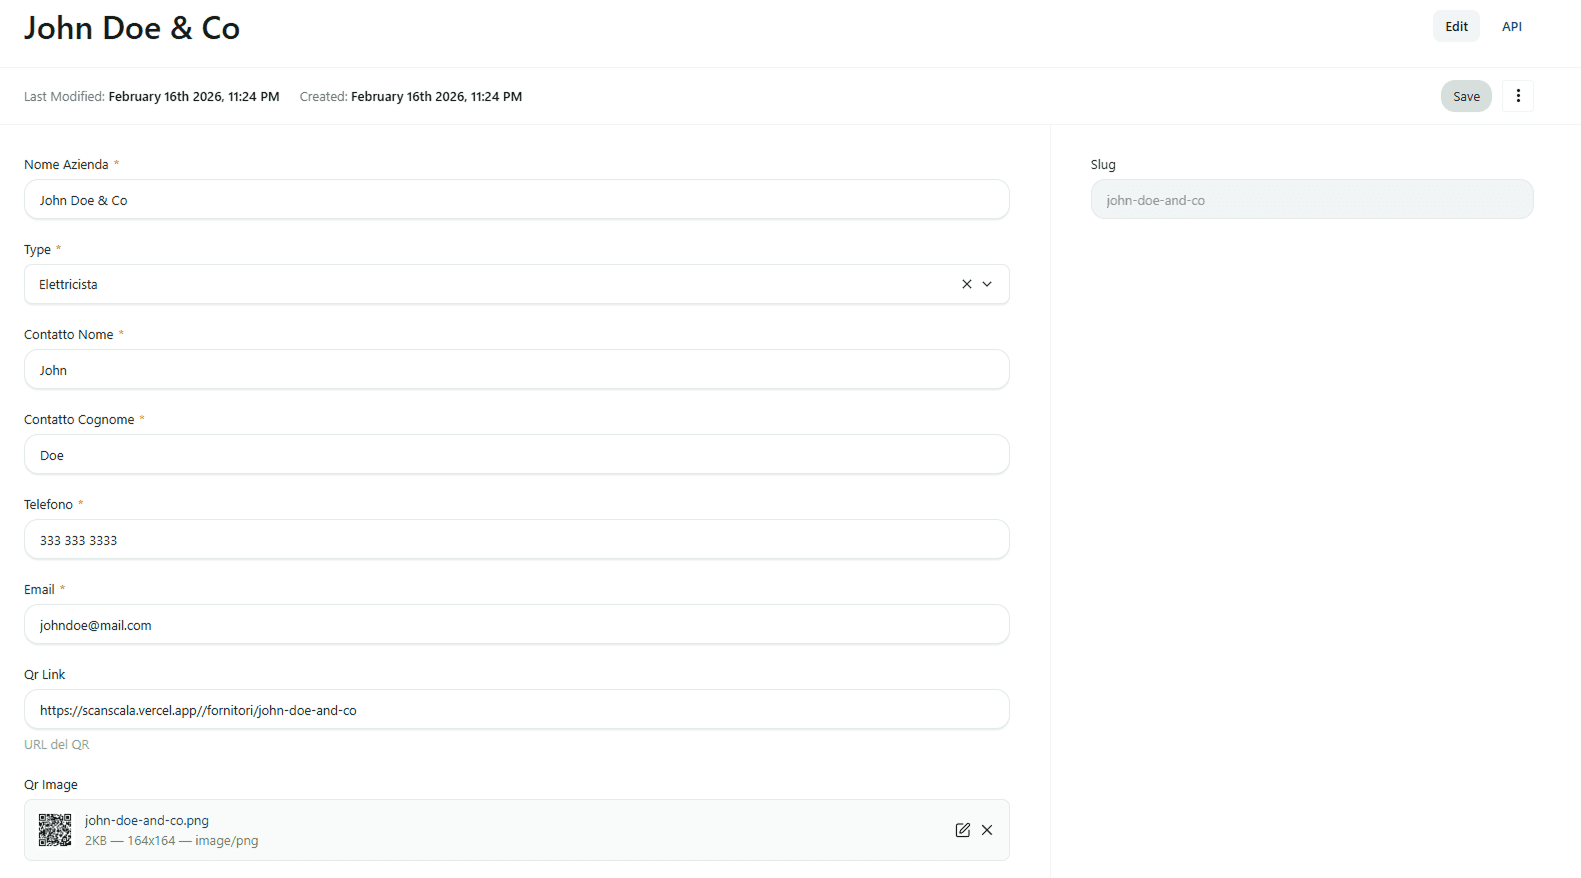Expand the Type dropdown chevron

tap(987, 284)
